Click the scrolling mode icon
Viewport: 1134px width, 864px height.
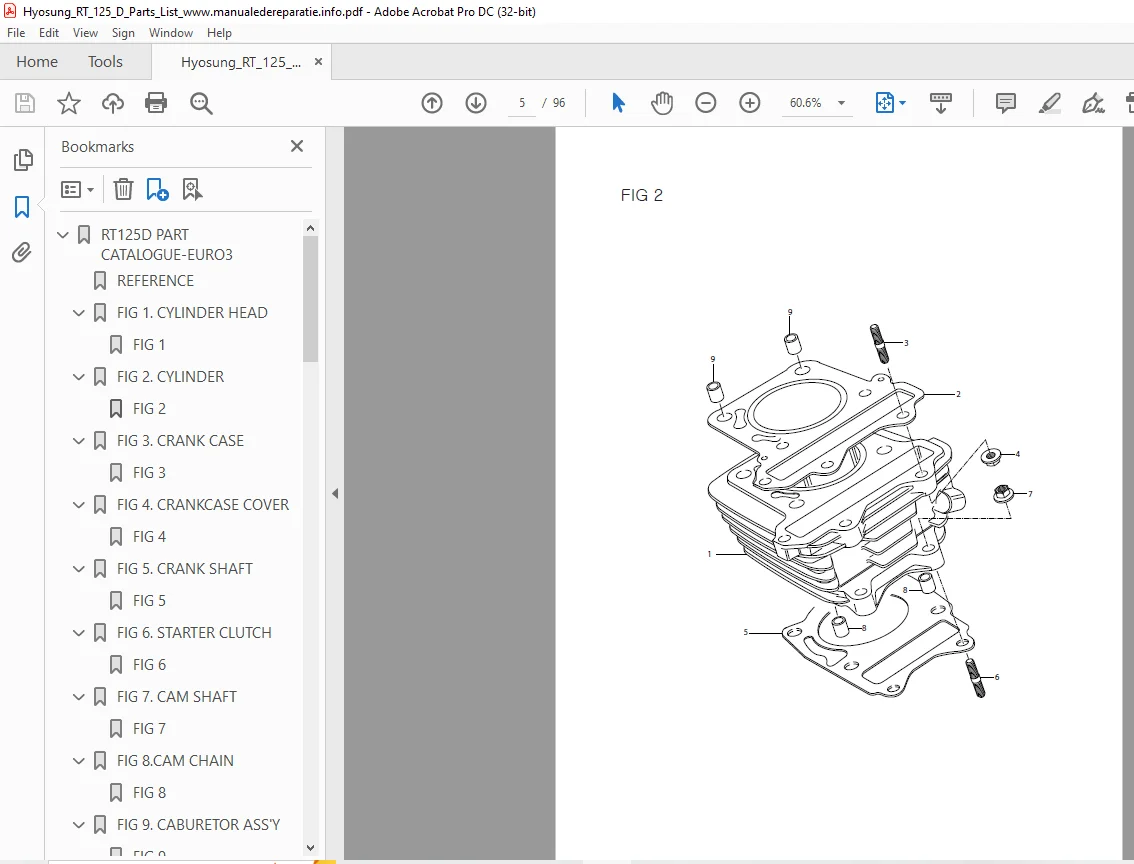[940, 103]
